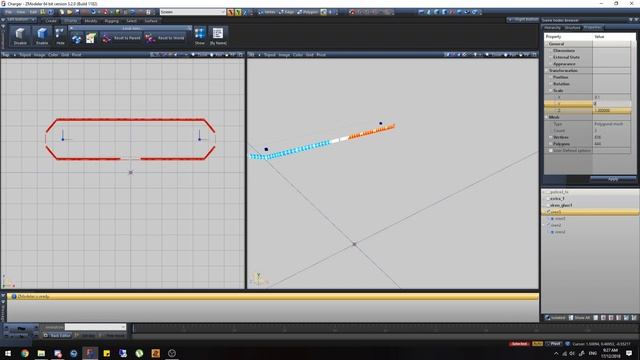The image size is (640, 360).
Task: Click the Apply button
Action: coord(613,179)
